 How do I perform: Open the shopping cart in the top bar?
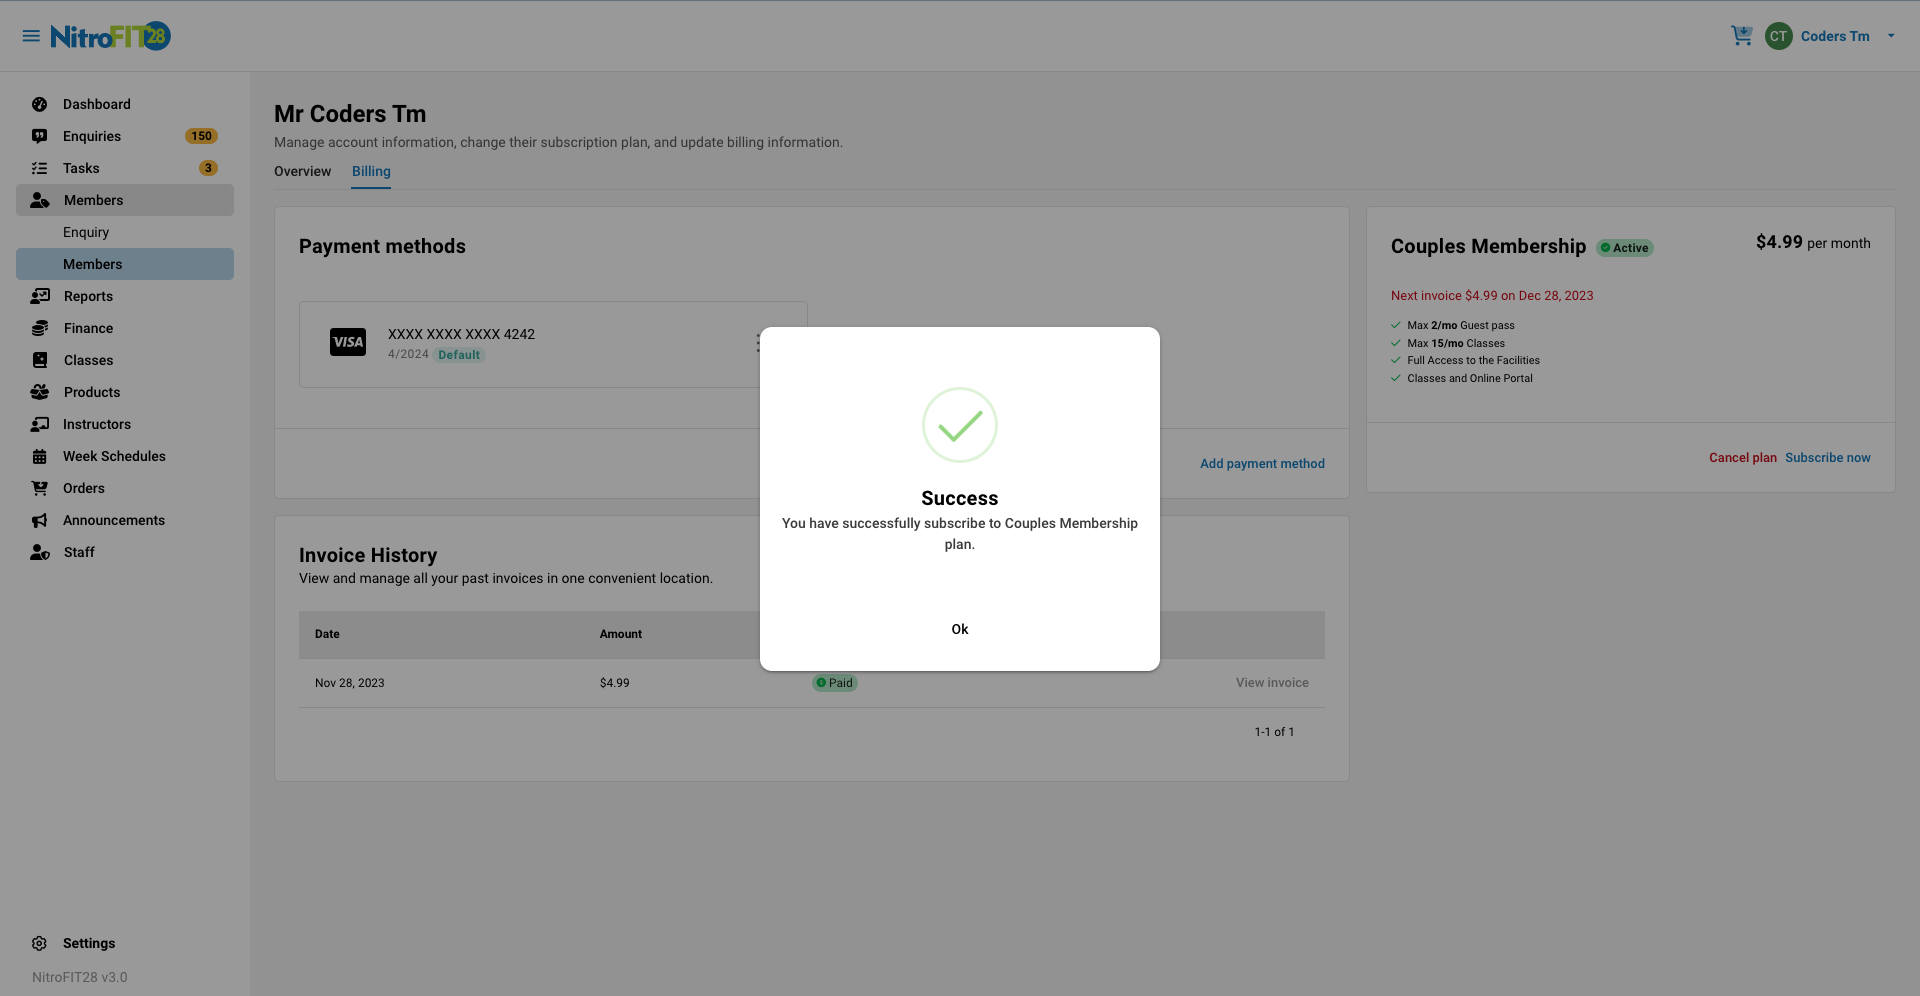coord(1742,35)
